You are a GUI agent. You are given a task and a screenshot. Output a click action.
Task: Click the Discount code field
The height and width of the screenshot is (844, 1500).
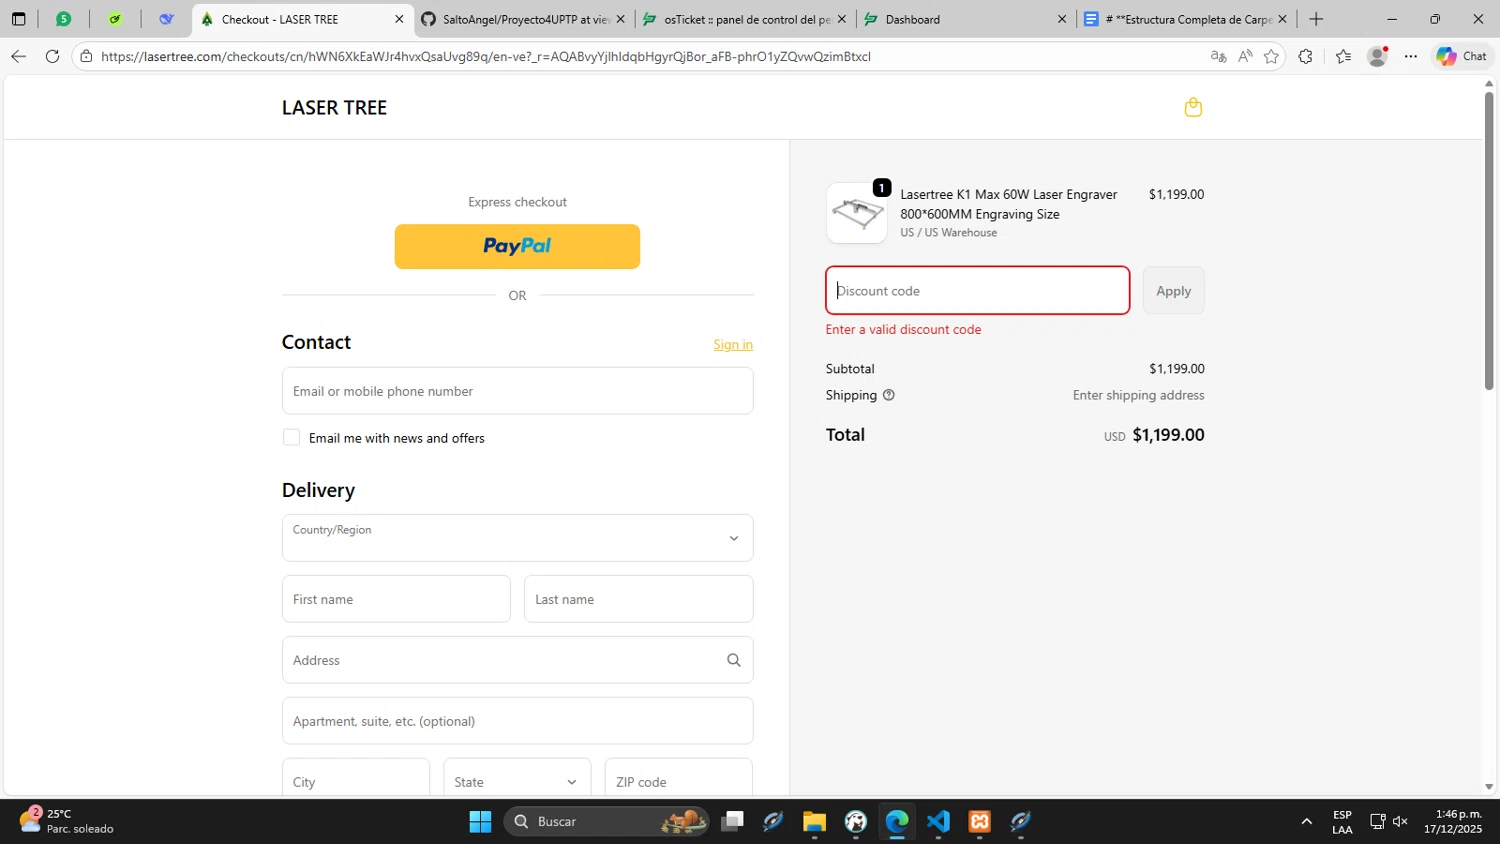[x=977, y=291]
